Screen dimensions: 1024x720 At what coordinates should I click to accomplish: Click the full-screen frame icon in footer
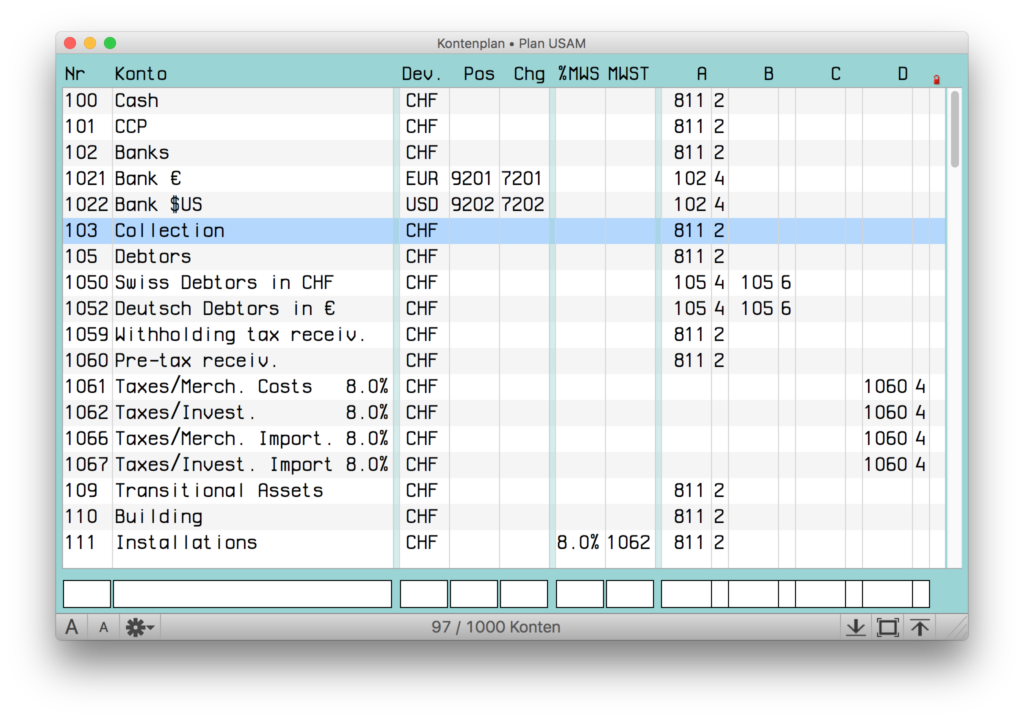[x=887, y=627]
